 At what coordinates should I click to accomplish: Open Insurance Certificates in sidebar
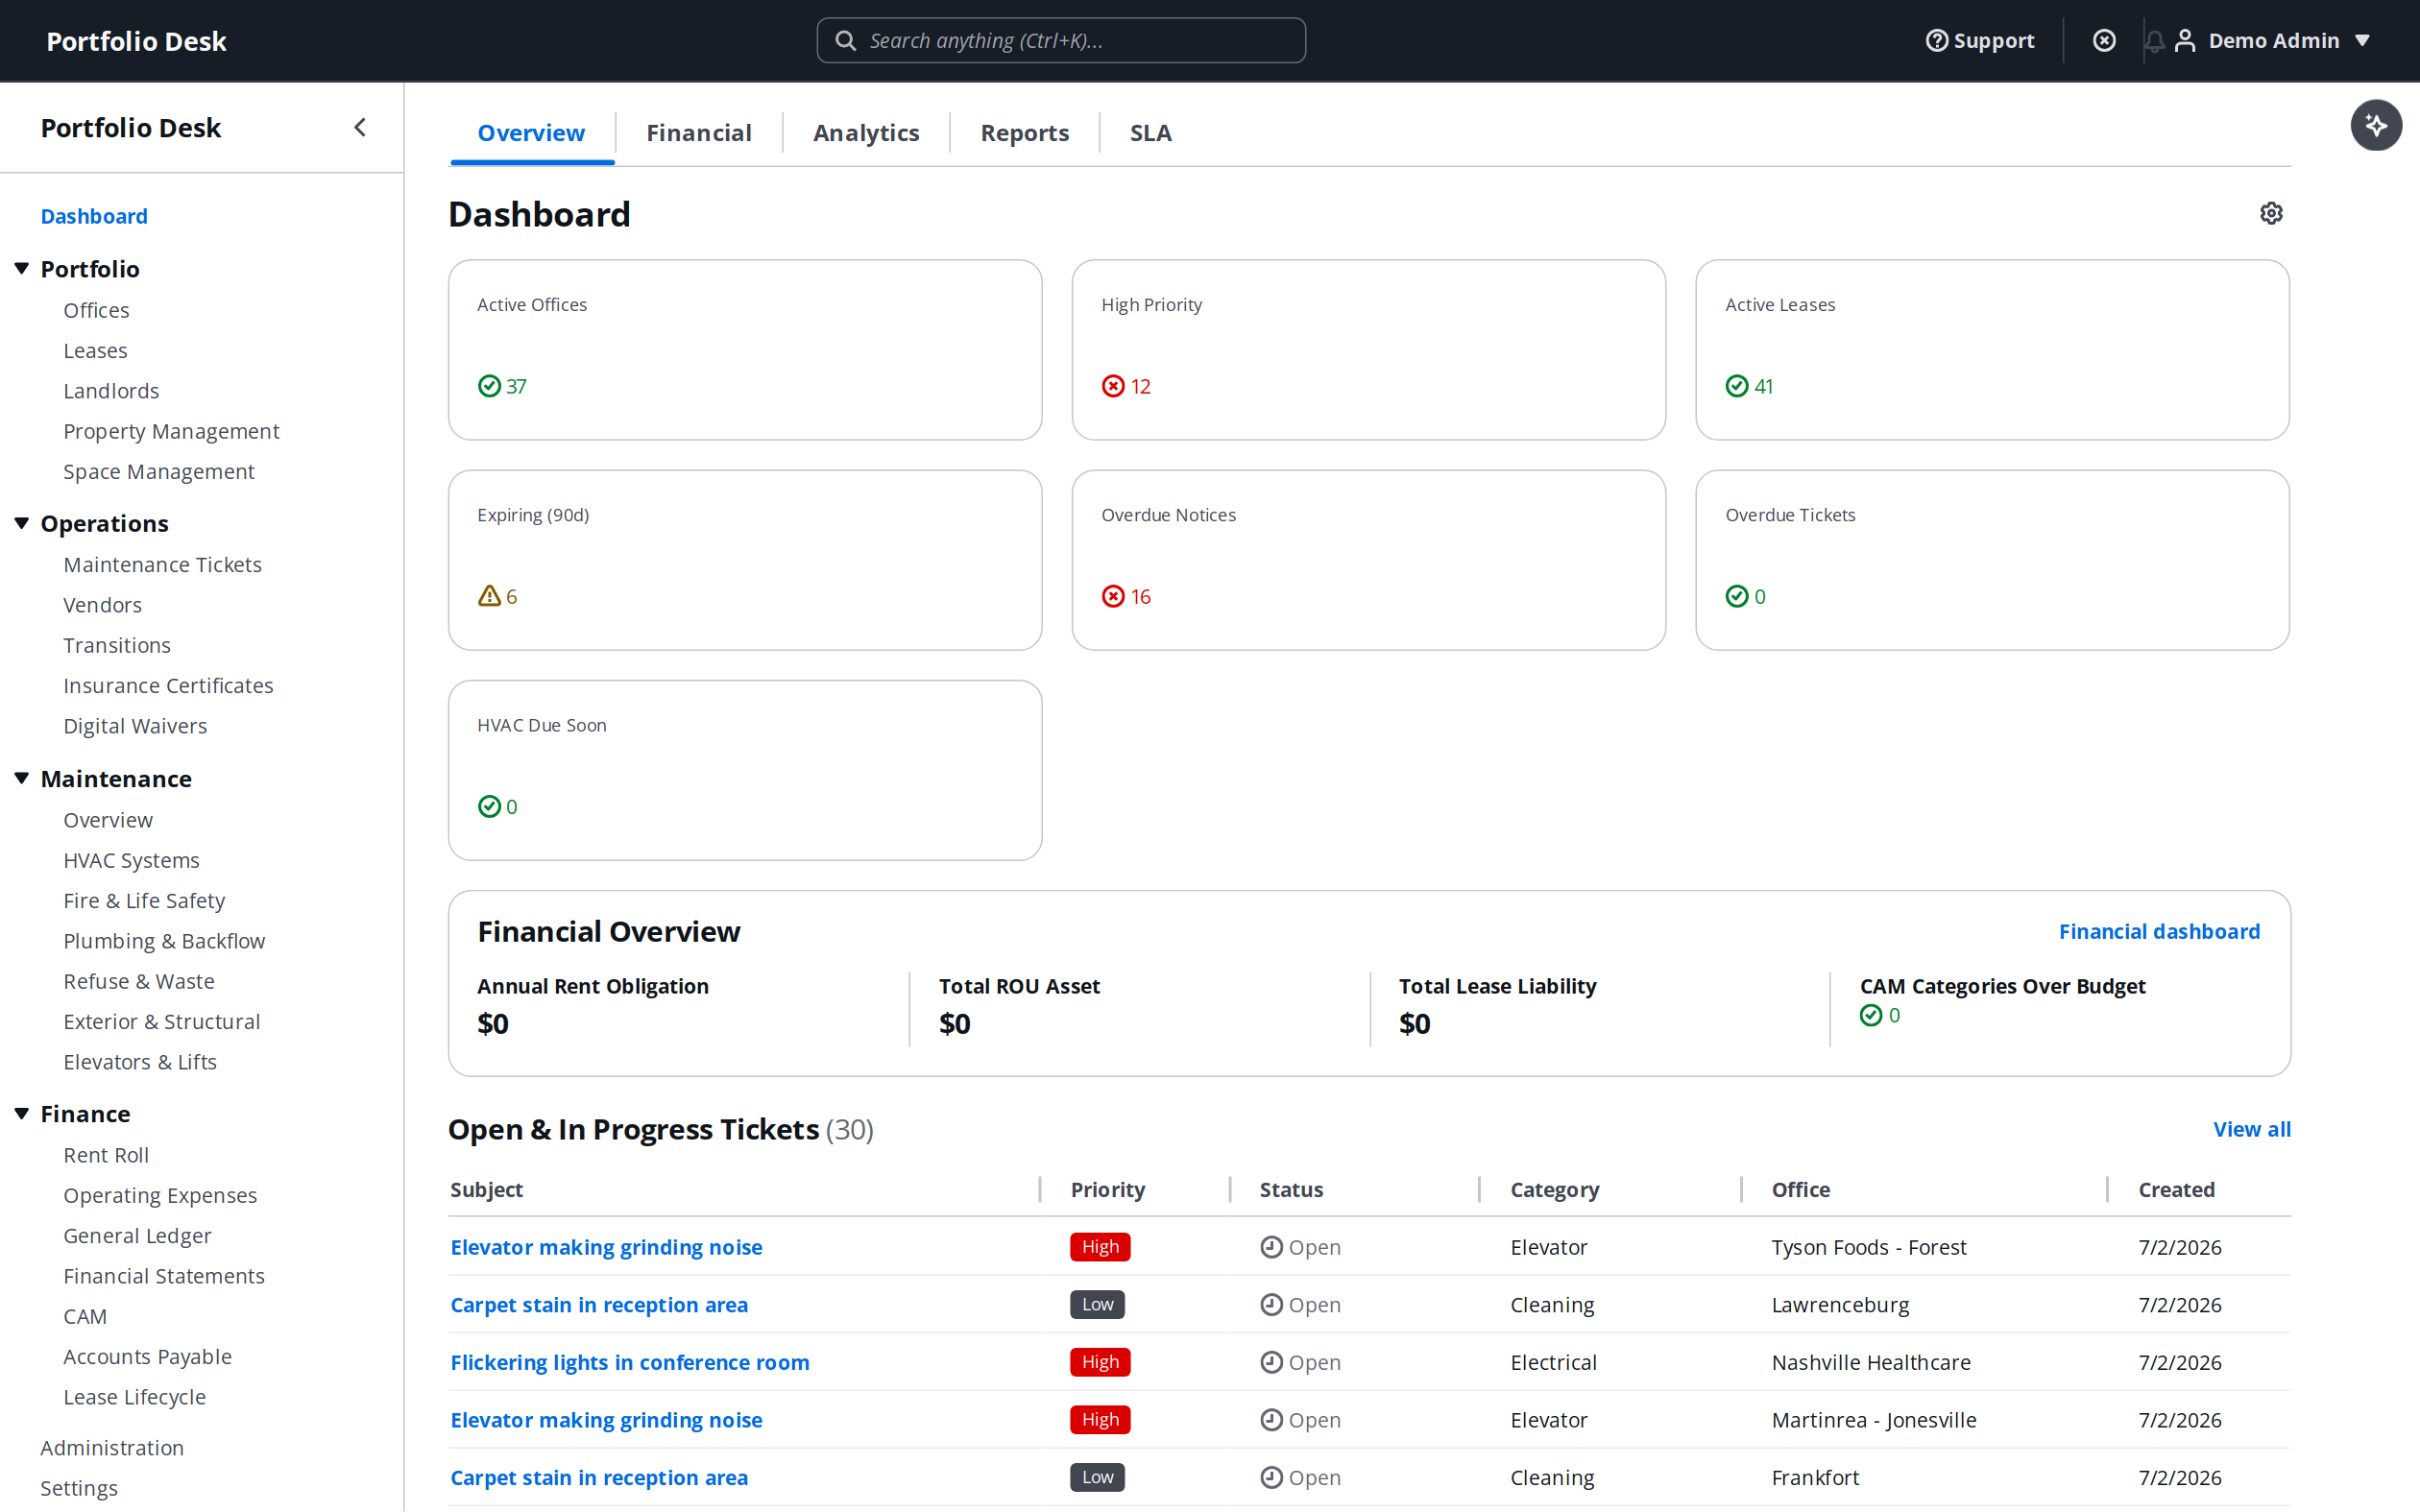(168, 685)
